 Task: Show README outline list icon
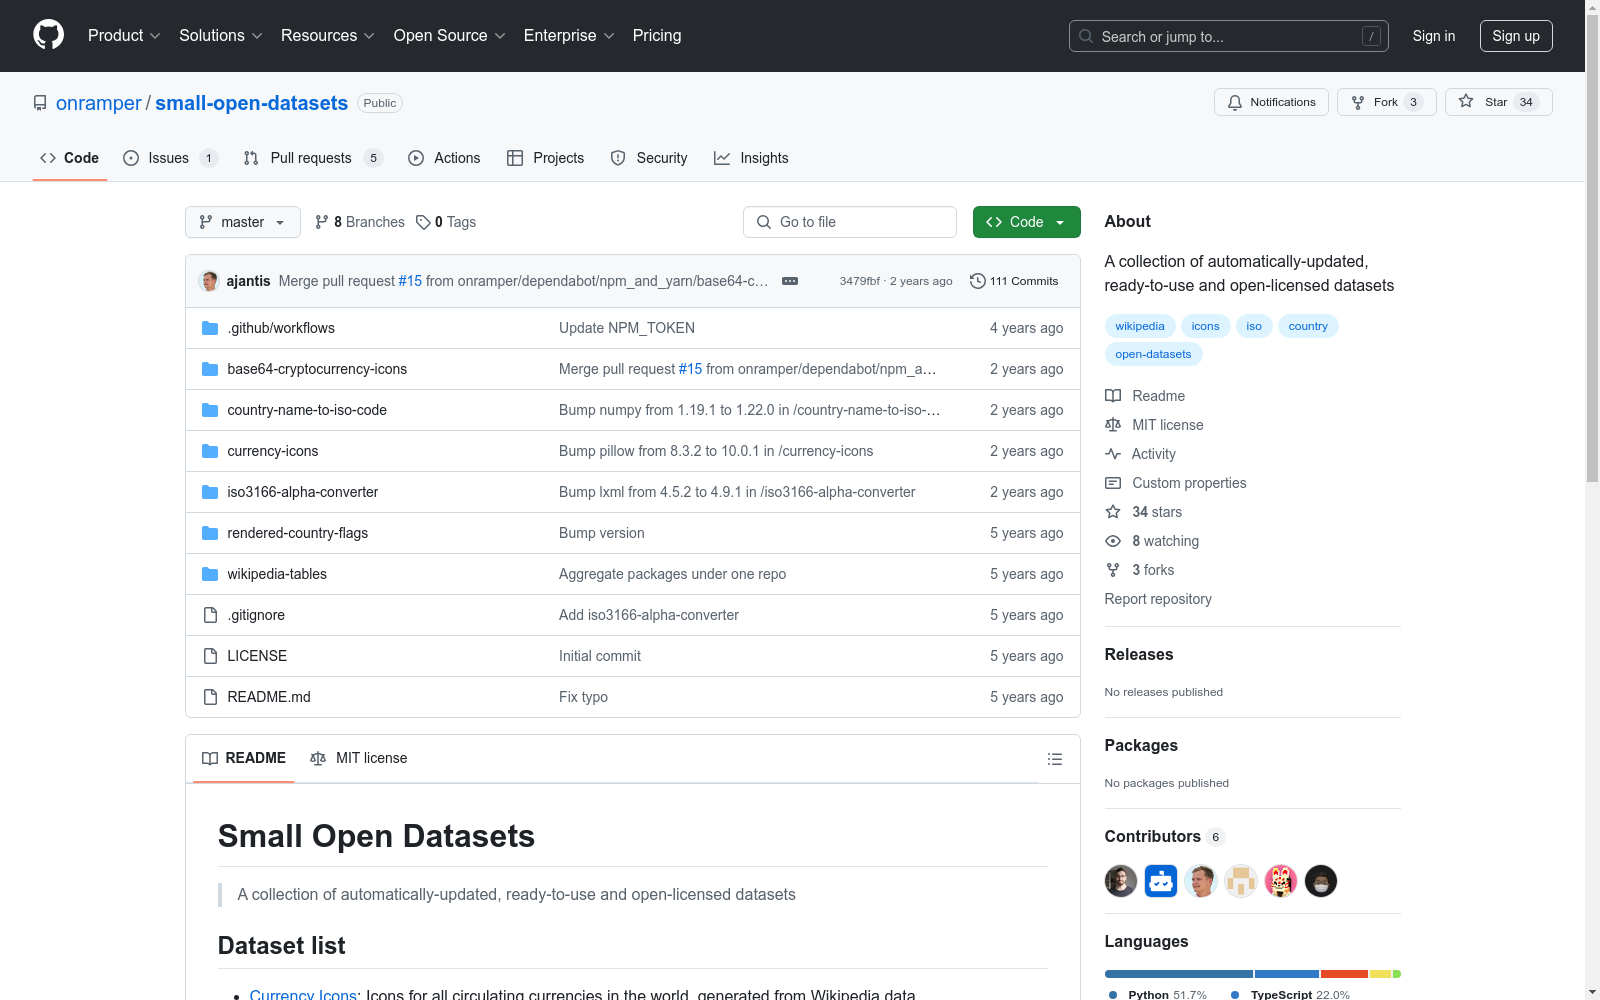pyautogui.click(x=1054, y=759)
